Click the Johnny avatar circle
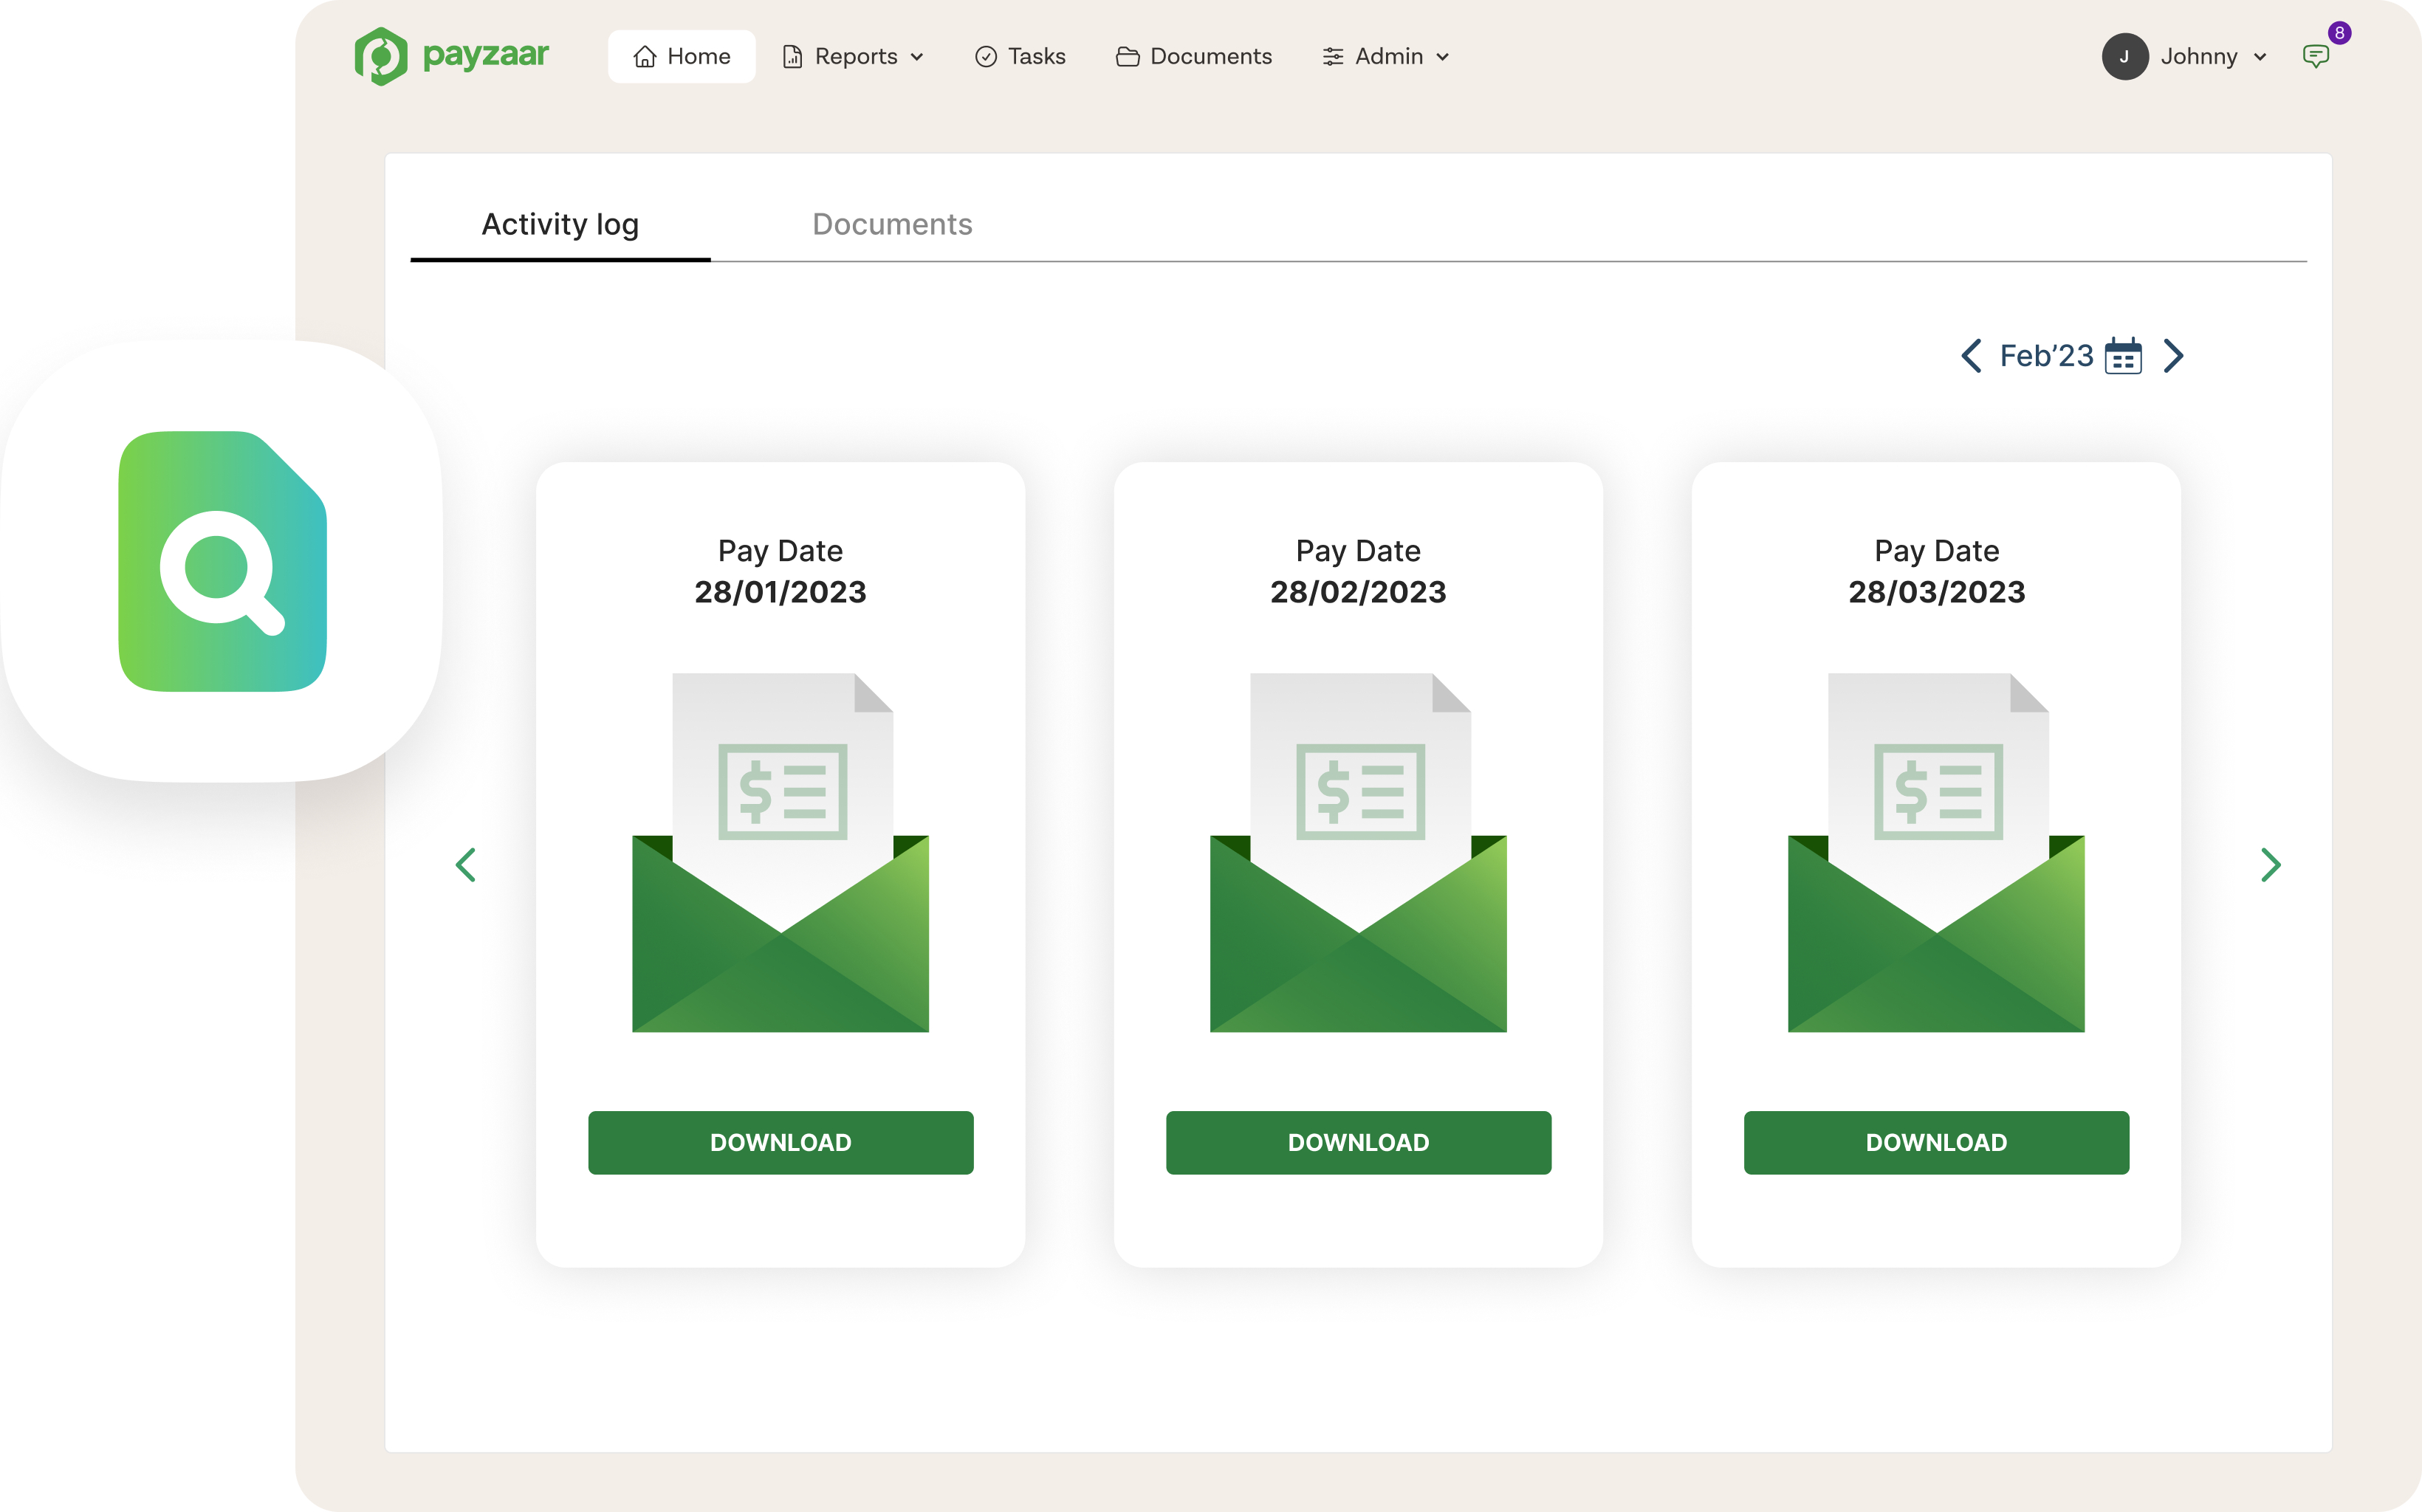The width and height of the screenshot is (2422, 1512). [x=2125, y=56]
